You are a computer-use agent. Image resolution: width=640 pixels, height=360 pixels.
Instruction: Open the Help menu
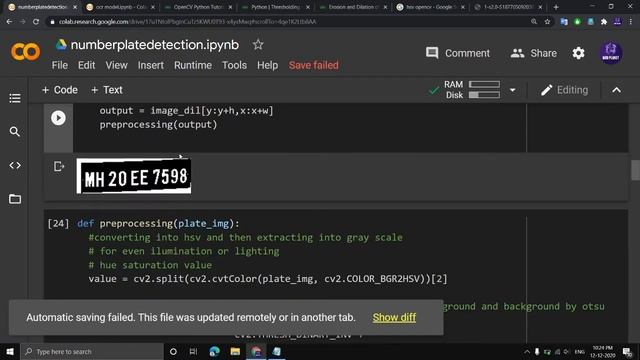click(x=267, y=65)
